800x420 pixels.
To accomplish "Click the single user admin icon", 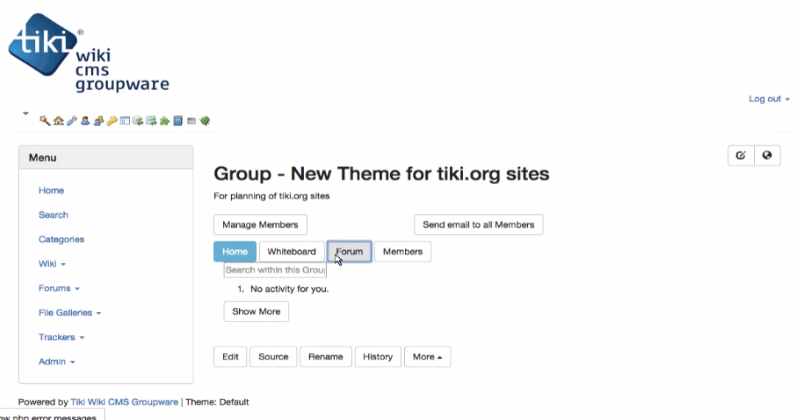I will click(85, 121).
